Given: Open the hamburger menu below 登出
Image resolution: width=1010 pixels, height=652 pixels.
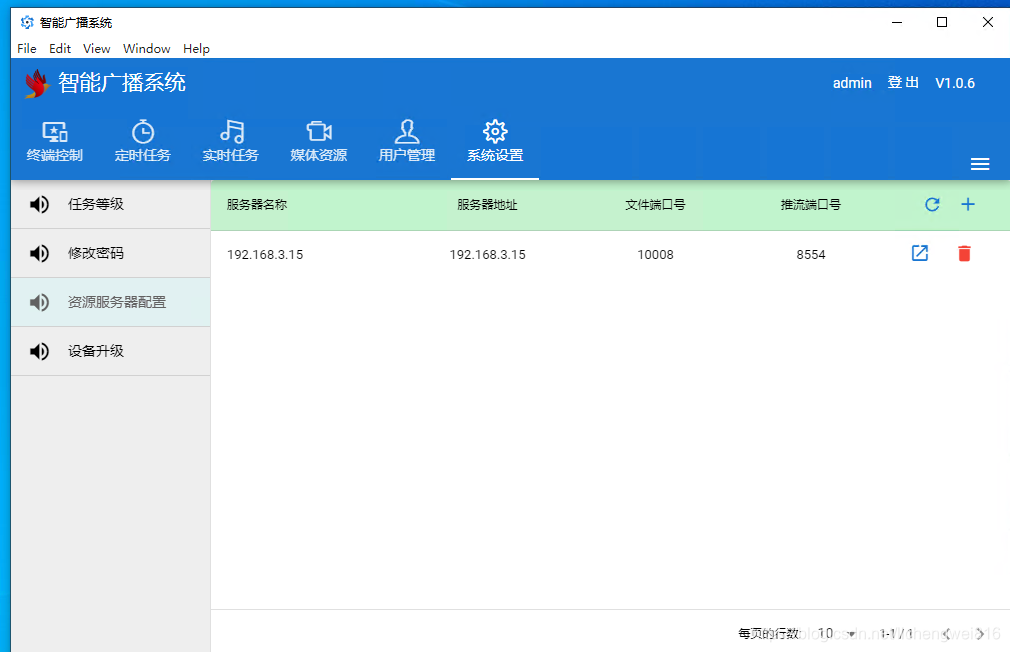Looking at the screenshot, I should [x=980, y=164].
